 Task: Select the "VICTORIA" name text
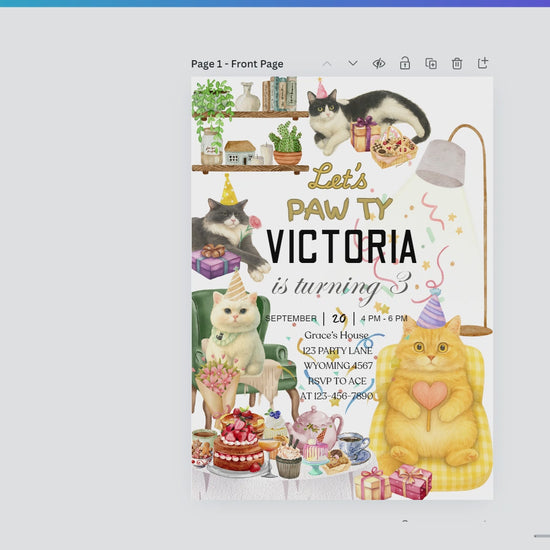(341, 247)
